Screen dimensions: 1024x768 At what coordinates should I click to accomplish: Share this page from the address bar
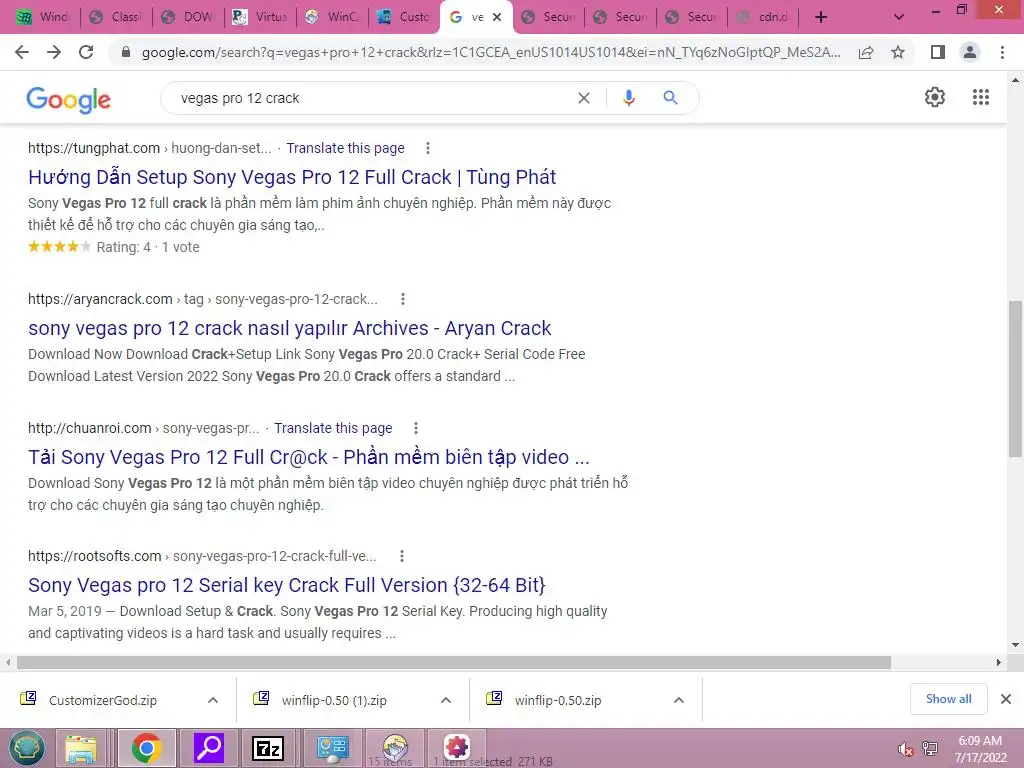[866, 52]
